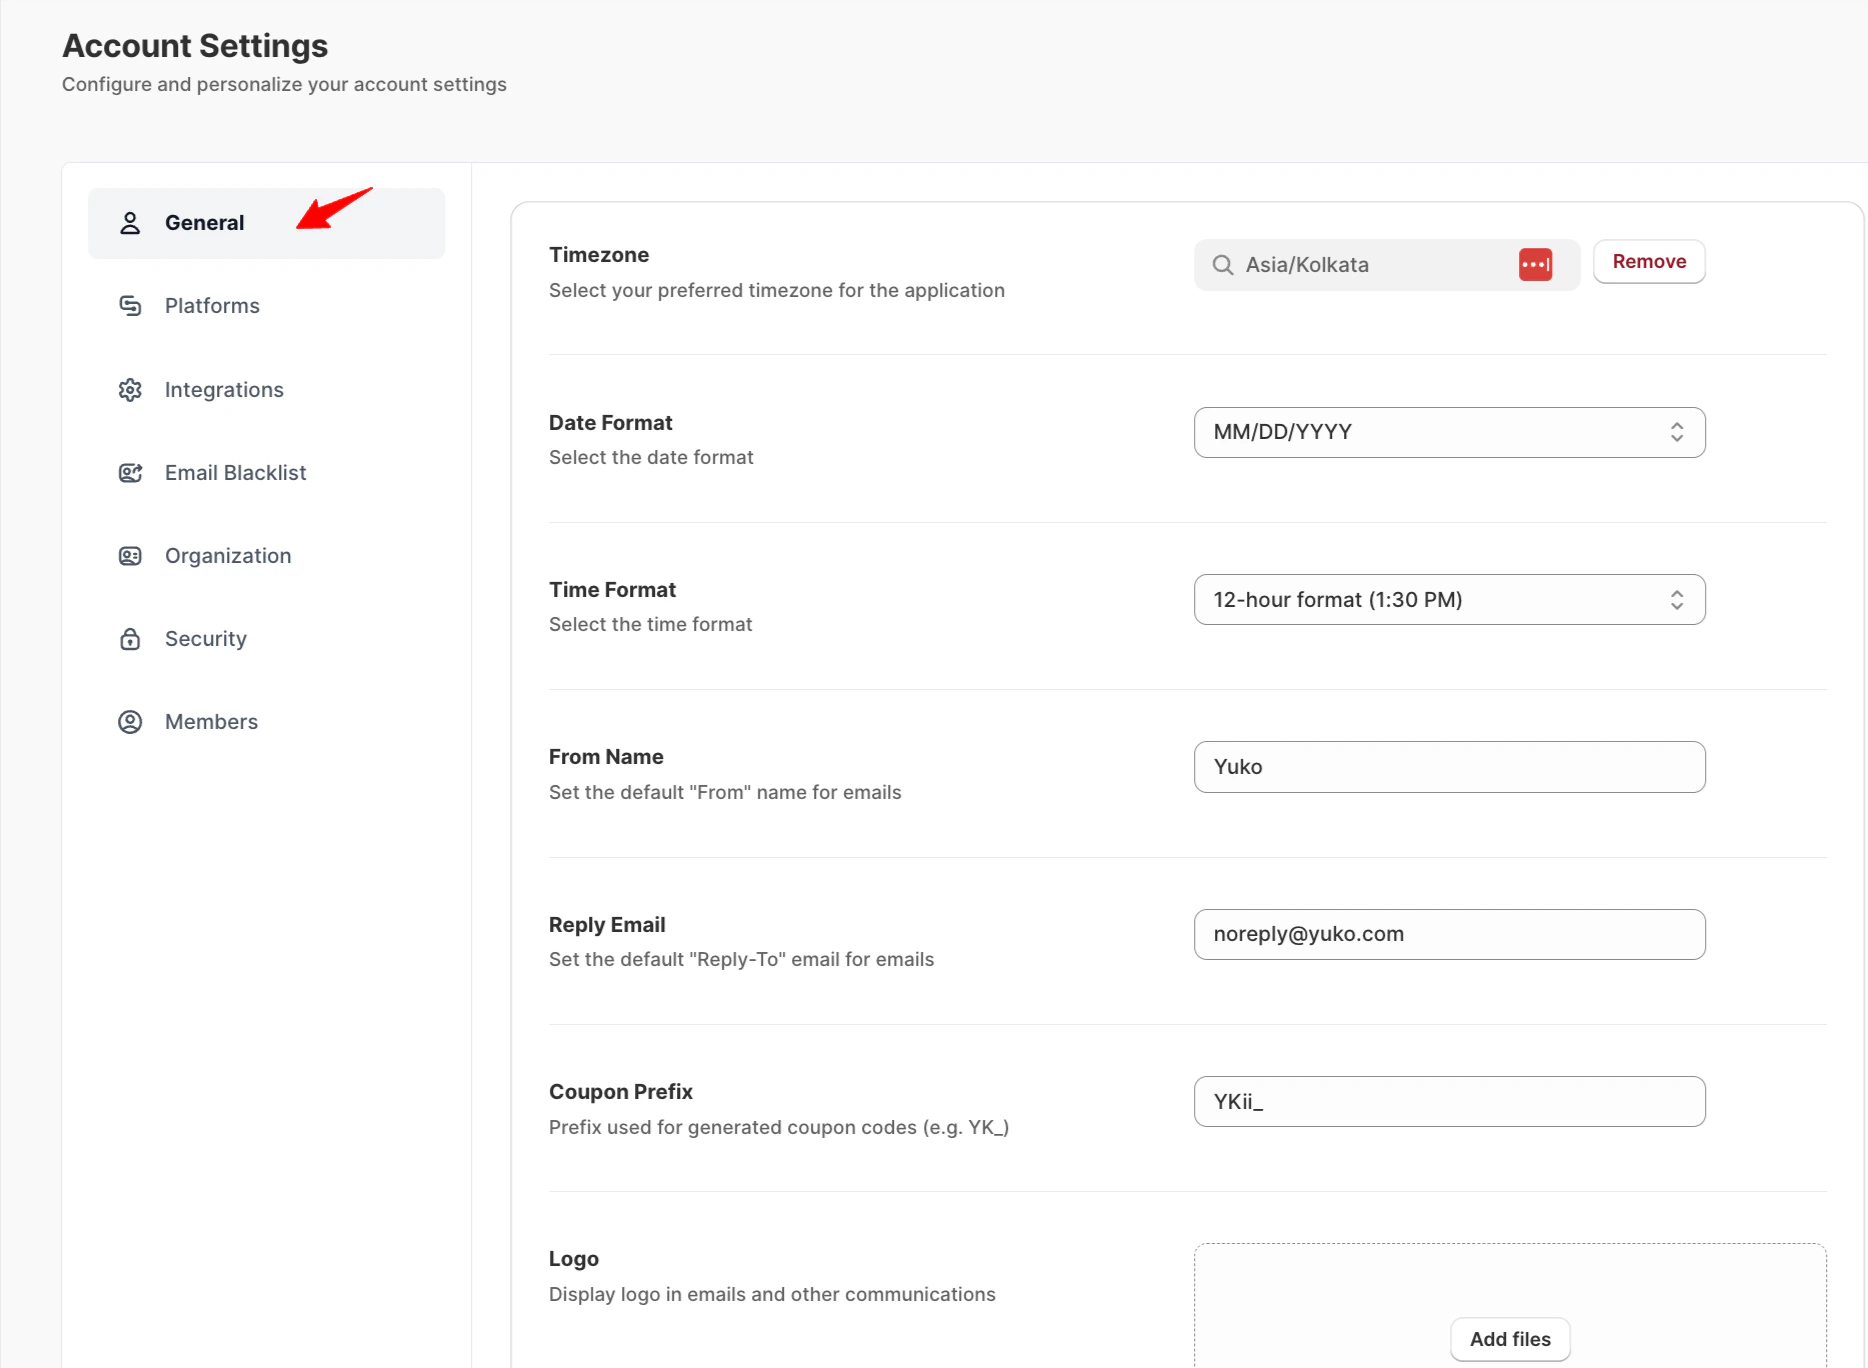The height and width of the screenshot is (1368, 1868).
Task: Click Add files to upload a logo
Action: point(1510,1339)
